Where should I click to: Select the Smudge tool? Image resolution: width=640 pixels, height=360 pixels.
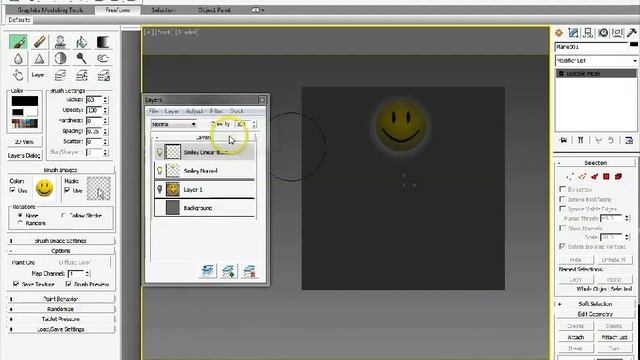(x=102, y=59)
